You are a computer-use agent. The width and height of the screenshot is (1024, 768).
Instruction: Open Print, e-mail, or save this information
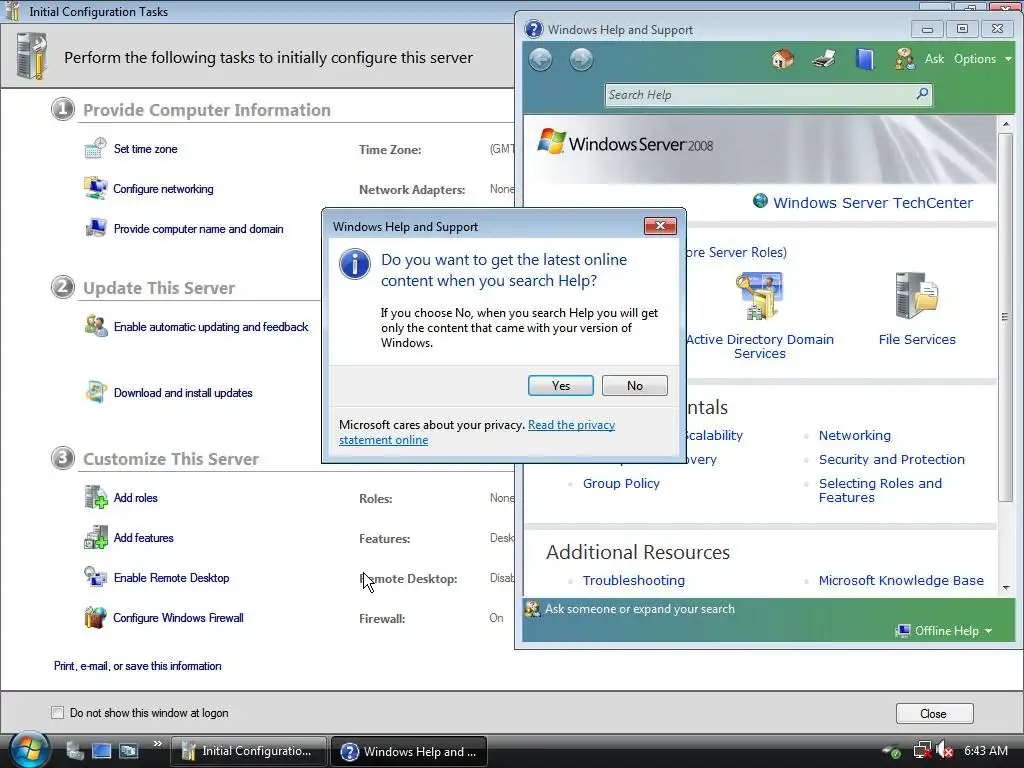coord(137,666)
